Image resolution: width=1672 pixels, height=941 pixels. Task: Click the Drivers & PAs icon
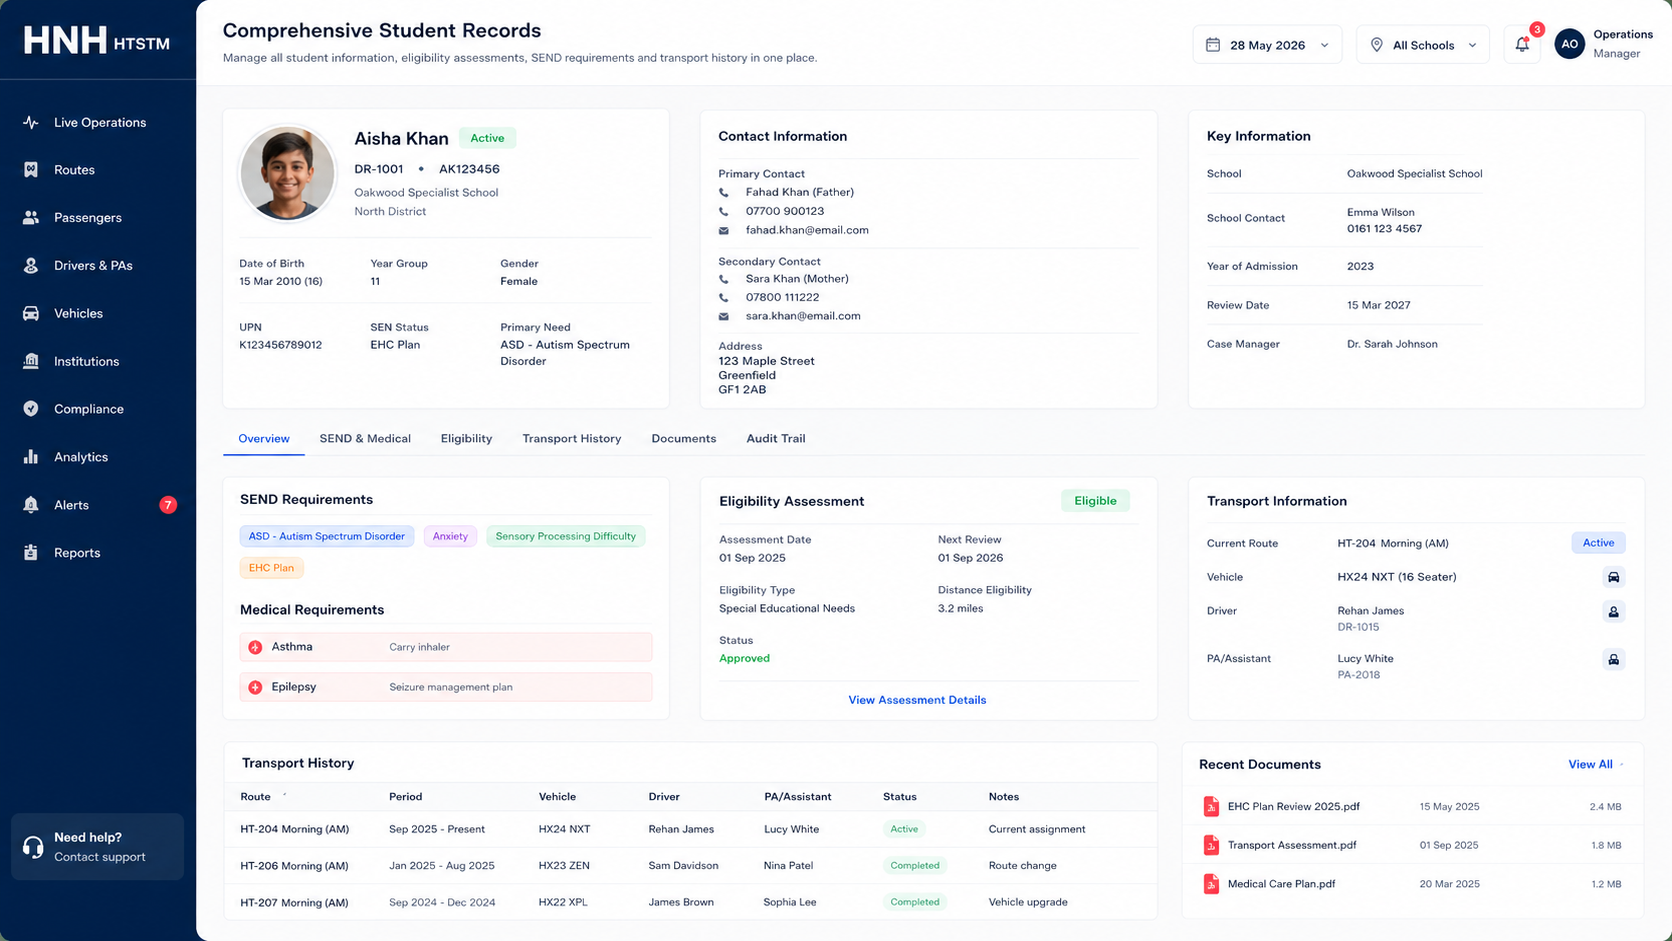[x=31, y=266]
